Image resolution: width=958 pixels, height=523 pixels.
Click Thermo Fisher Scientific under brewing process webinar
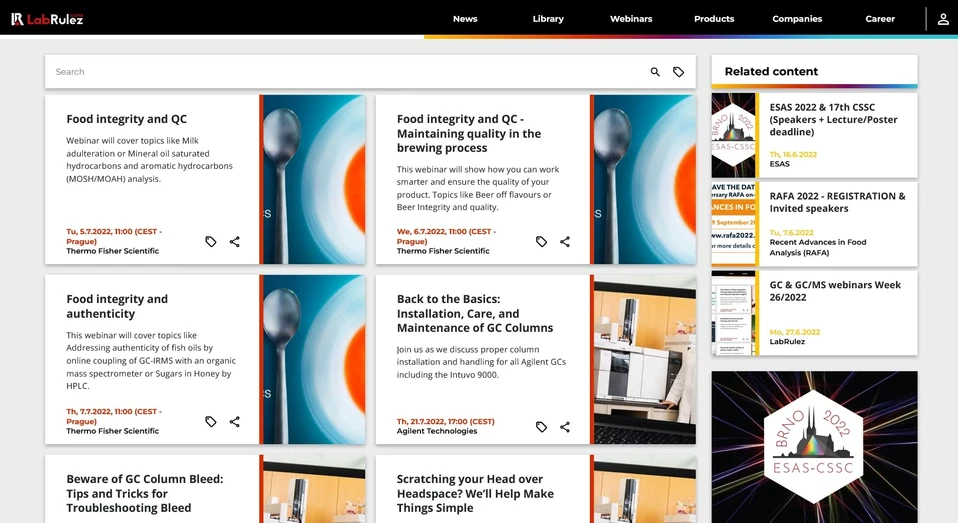[443, 251]
